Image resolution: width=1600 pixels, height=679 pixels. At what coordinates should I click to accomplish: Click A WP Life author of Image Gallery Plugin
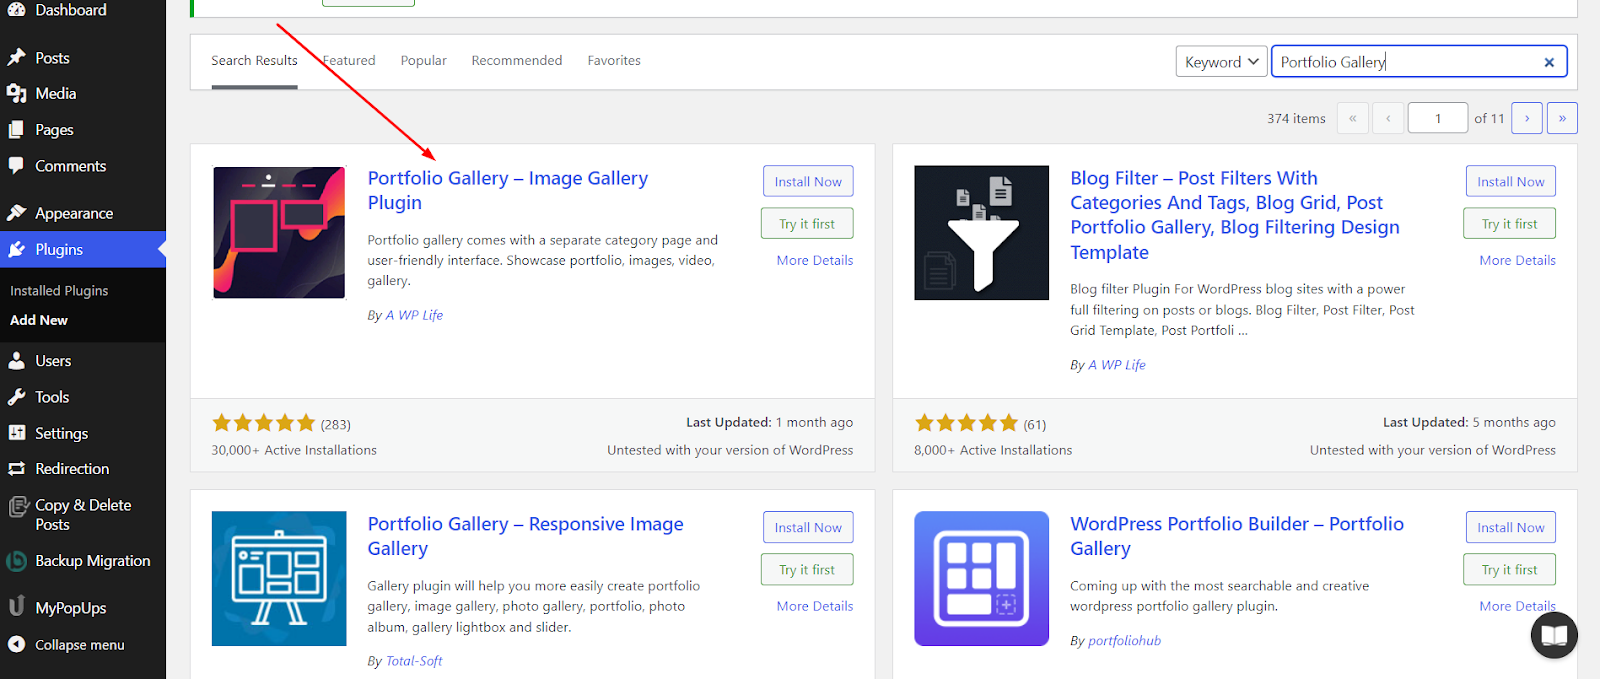pos(415,315)
